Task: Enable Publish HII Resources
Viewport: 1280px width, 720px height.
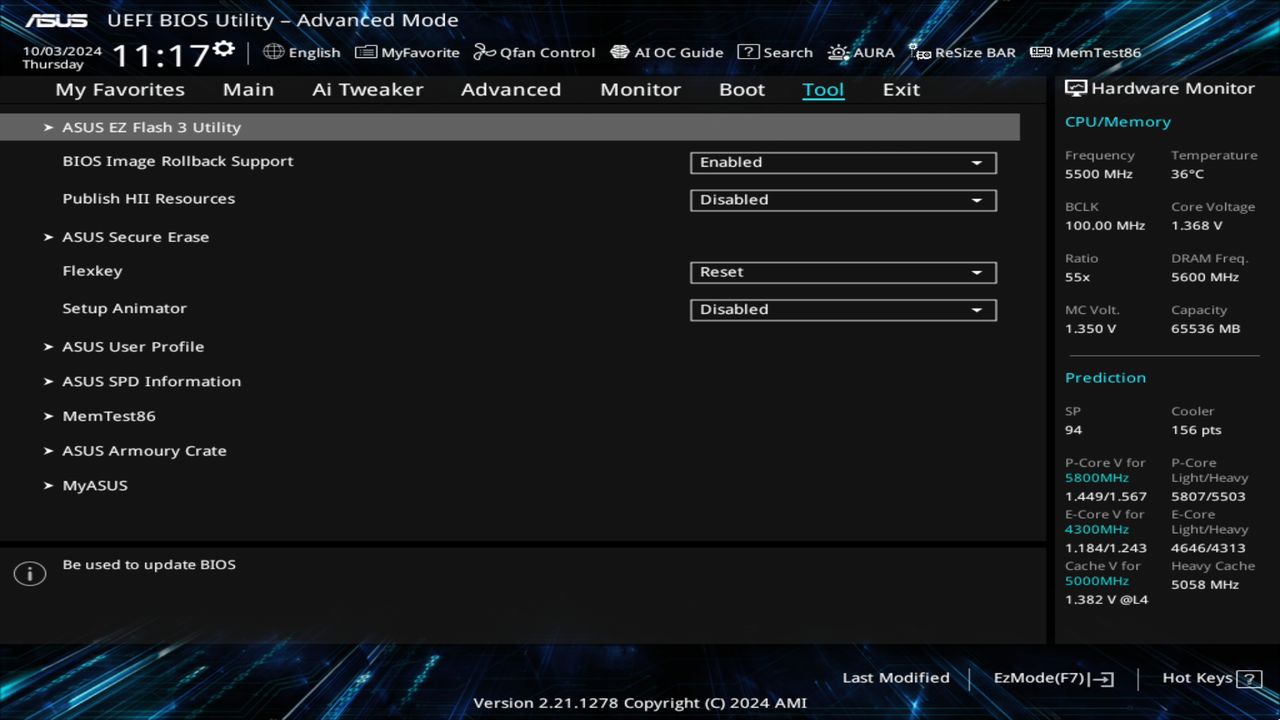Action: pyautogui.click(x=842, y=200)
